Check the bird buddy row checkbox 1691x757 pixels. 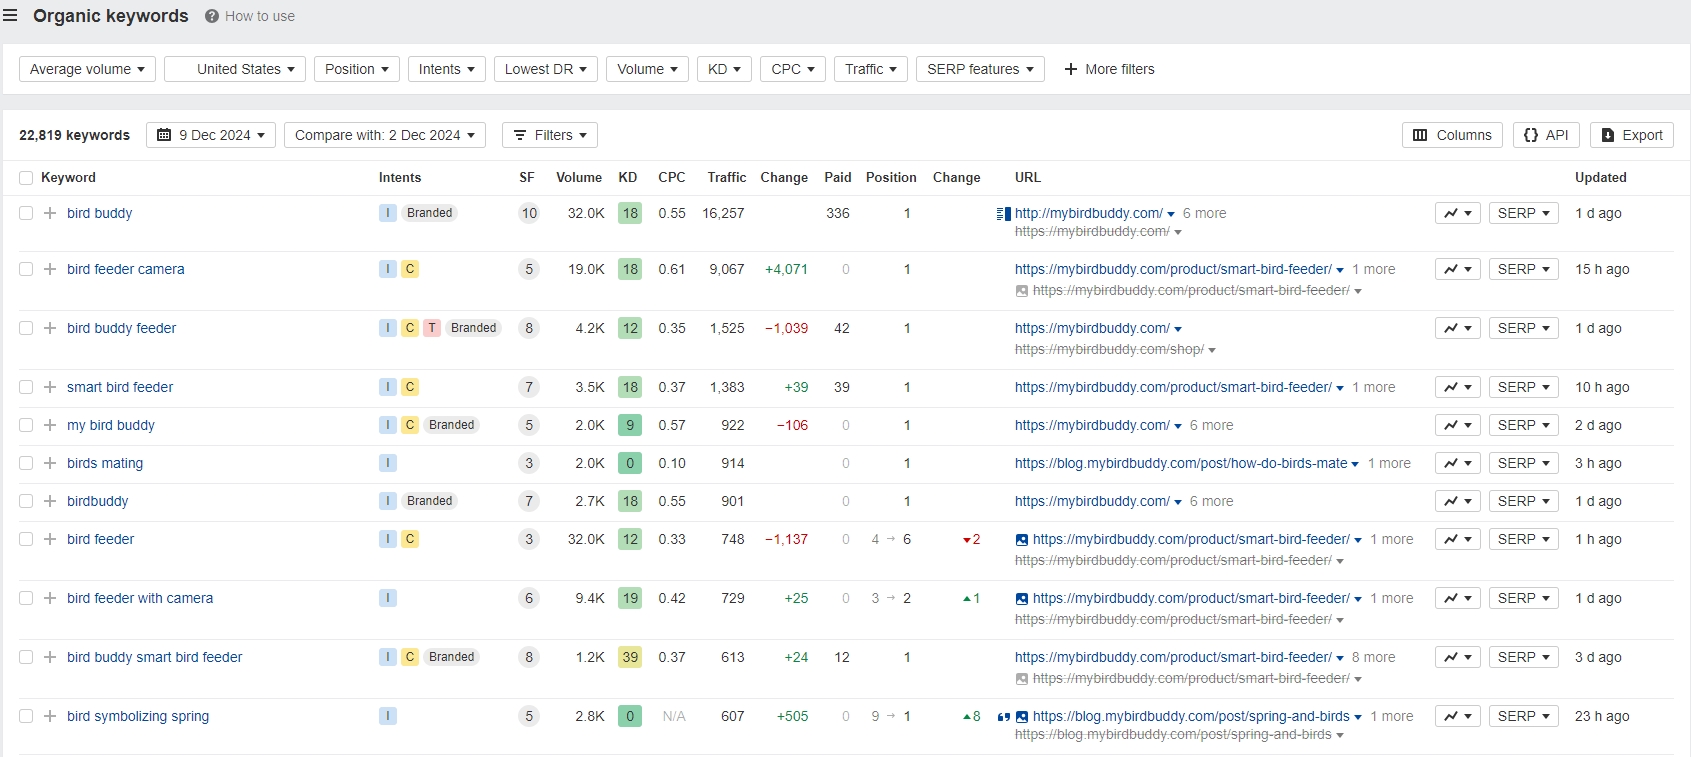pos(26,213)
